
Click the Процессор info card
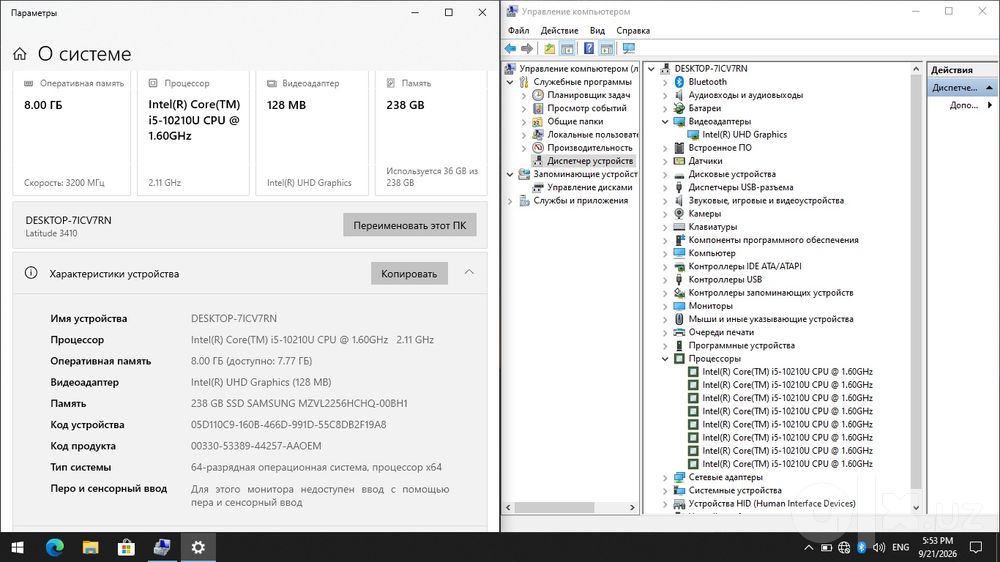[x=193, y=133]
